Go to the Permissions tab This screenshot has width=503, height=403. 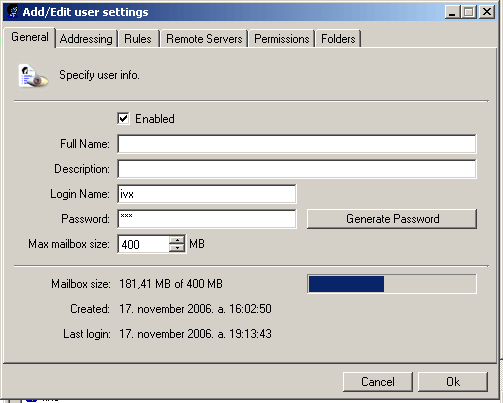[x=282, y=39]
